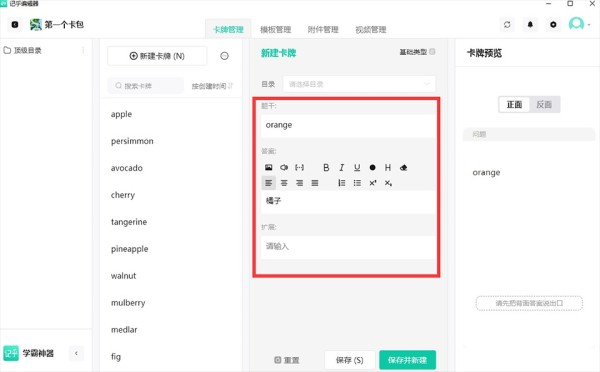Screen dimensions: 600x372
Task: Click the question field containing orange
Action: coord(347,125)
